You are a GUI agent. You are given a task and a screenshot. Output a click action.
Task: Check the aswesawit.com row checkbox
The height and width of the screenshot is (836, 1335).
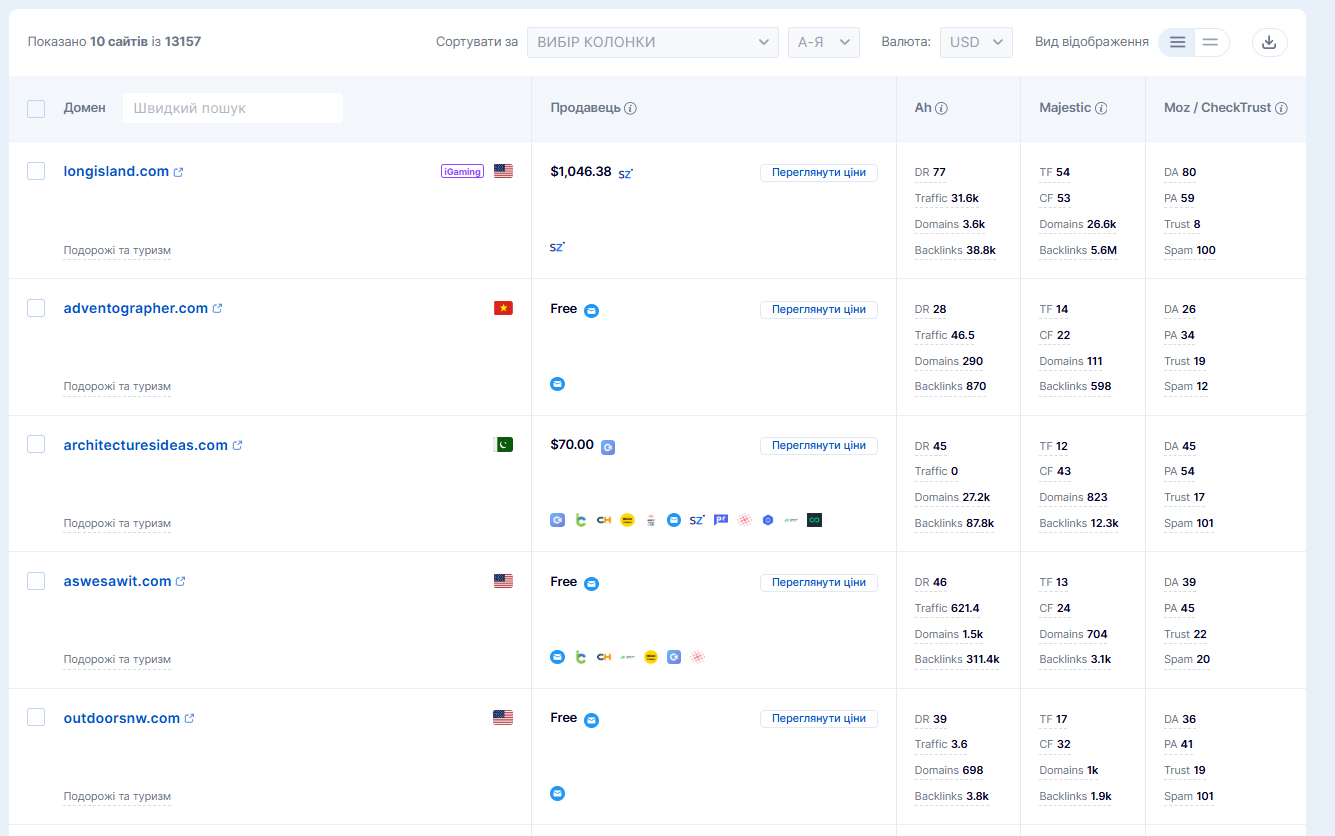(x=36, y=581)
